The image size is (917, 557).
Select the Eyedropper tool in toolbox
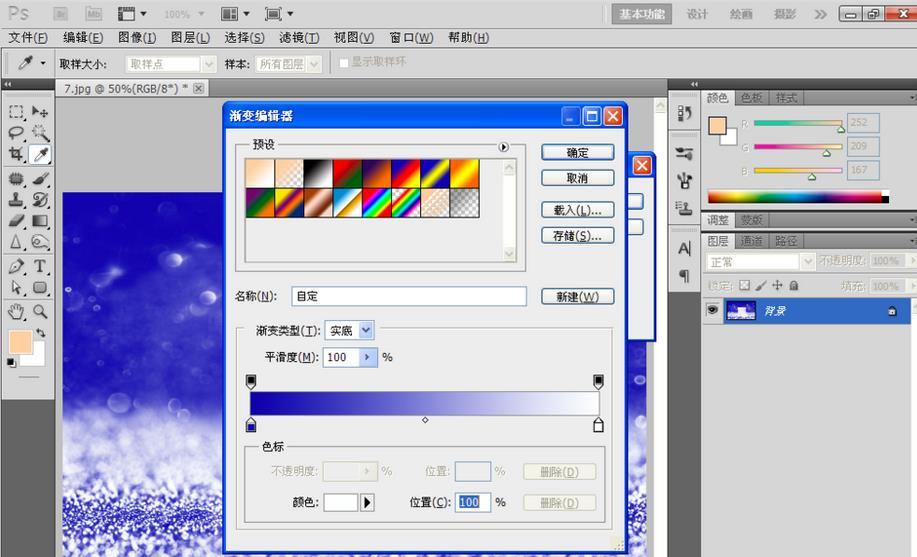(x=40, y=154)
